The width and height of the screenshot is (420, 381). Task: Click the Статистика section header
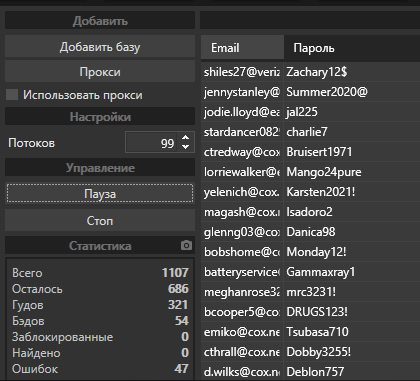coord(100,246)
